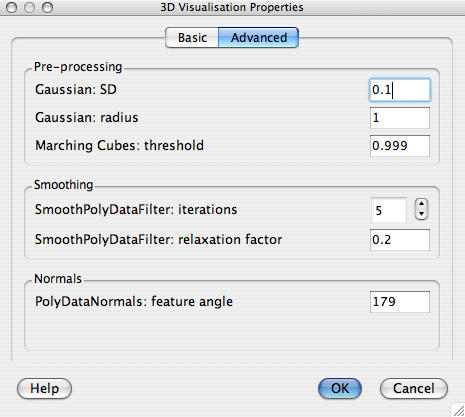This screenshot has width=465, height=417.
Task: Click the Smoothing group label
Action: tap(63, 185)
